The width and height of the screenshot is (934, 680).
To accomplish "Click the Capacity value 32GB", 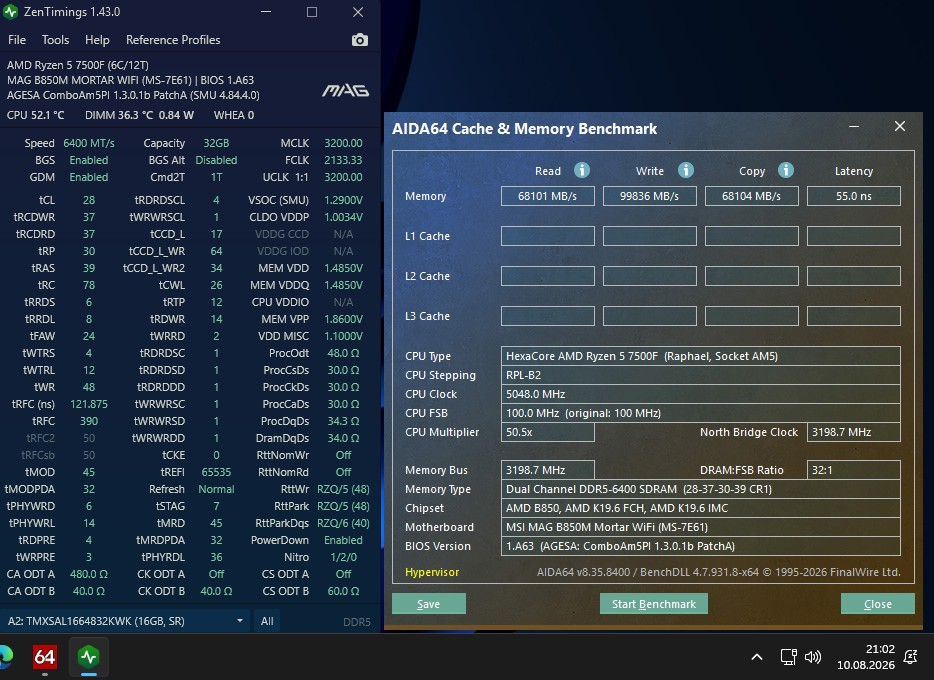I will pyautogui.click(x=216, y=143).
